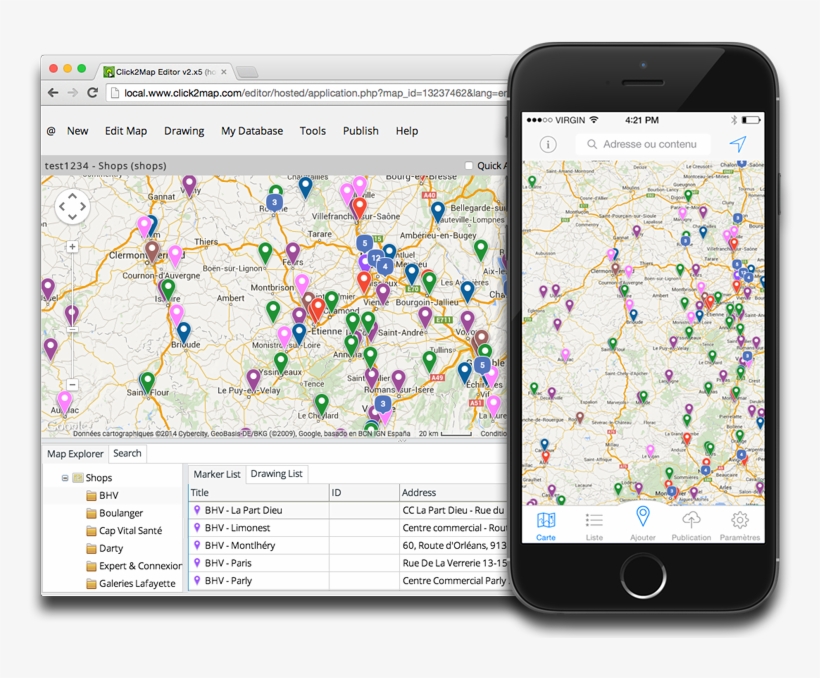820x678 pixels.
Task: Open the Help menu
Action: click(x=407, y=131)
